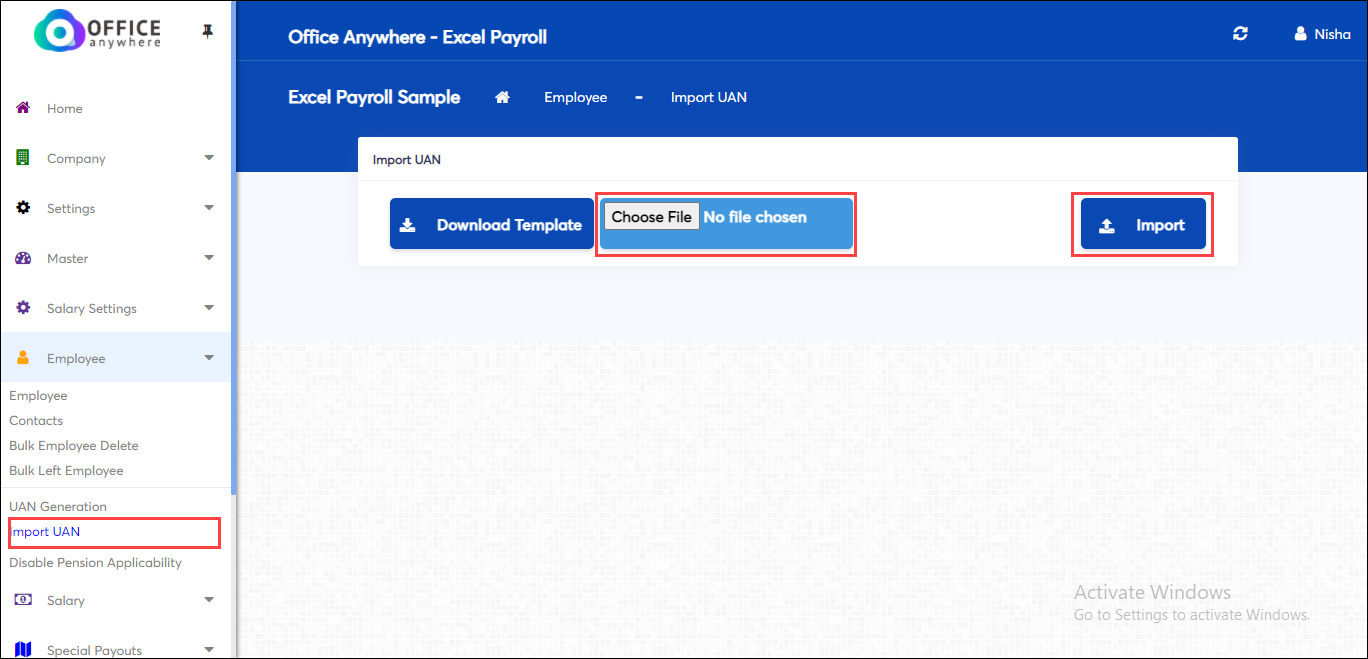Click the Nisha username

[1332, 34]
